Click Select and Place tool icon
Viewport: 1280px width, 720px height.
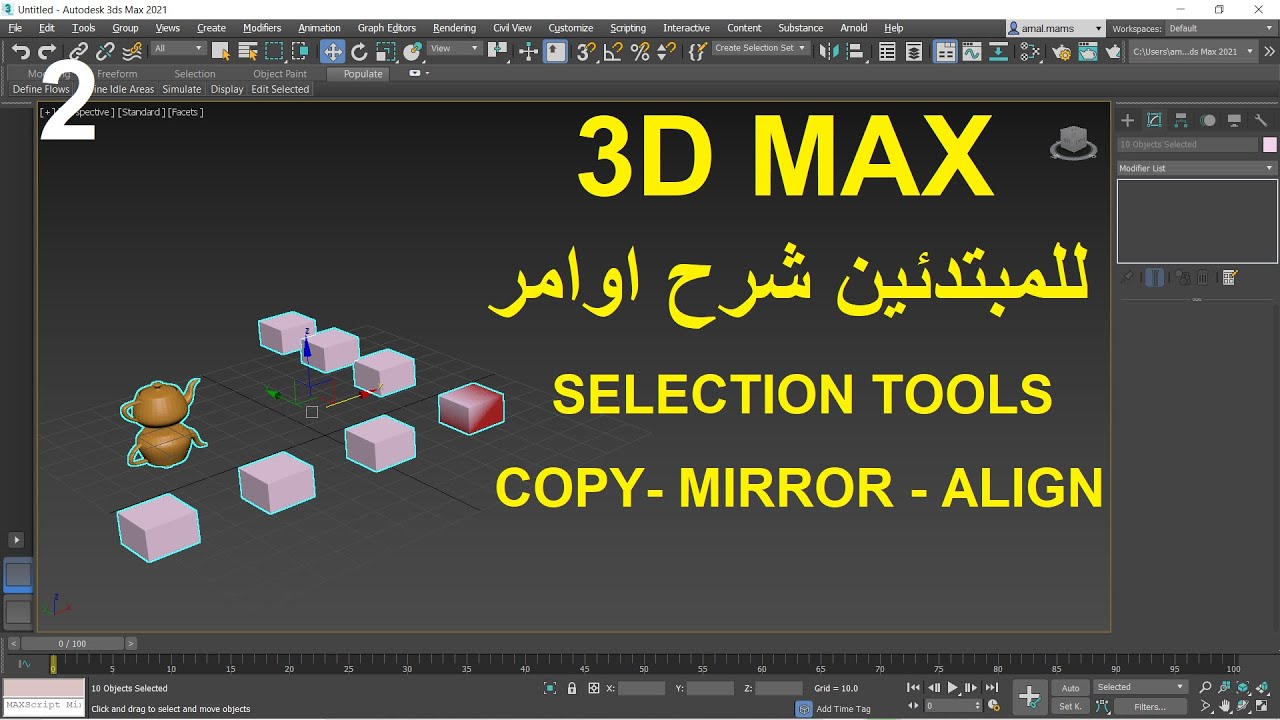pyautogui.click(x=412, y=52)
